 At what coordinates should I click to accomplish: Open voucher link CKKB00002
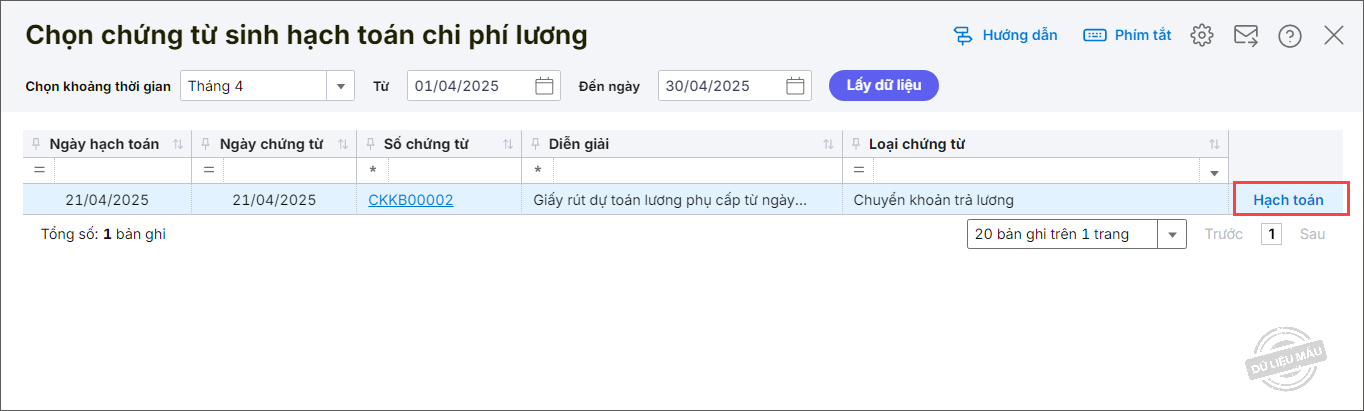tap(410, 200)
